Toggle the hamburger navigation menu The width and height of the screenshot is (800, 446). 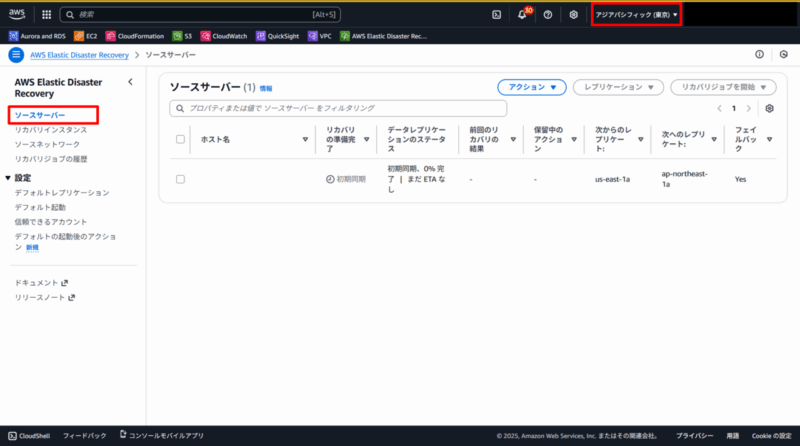click(x=16, y=55)
